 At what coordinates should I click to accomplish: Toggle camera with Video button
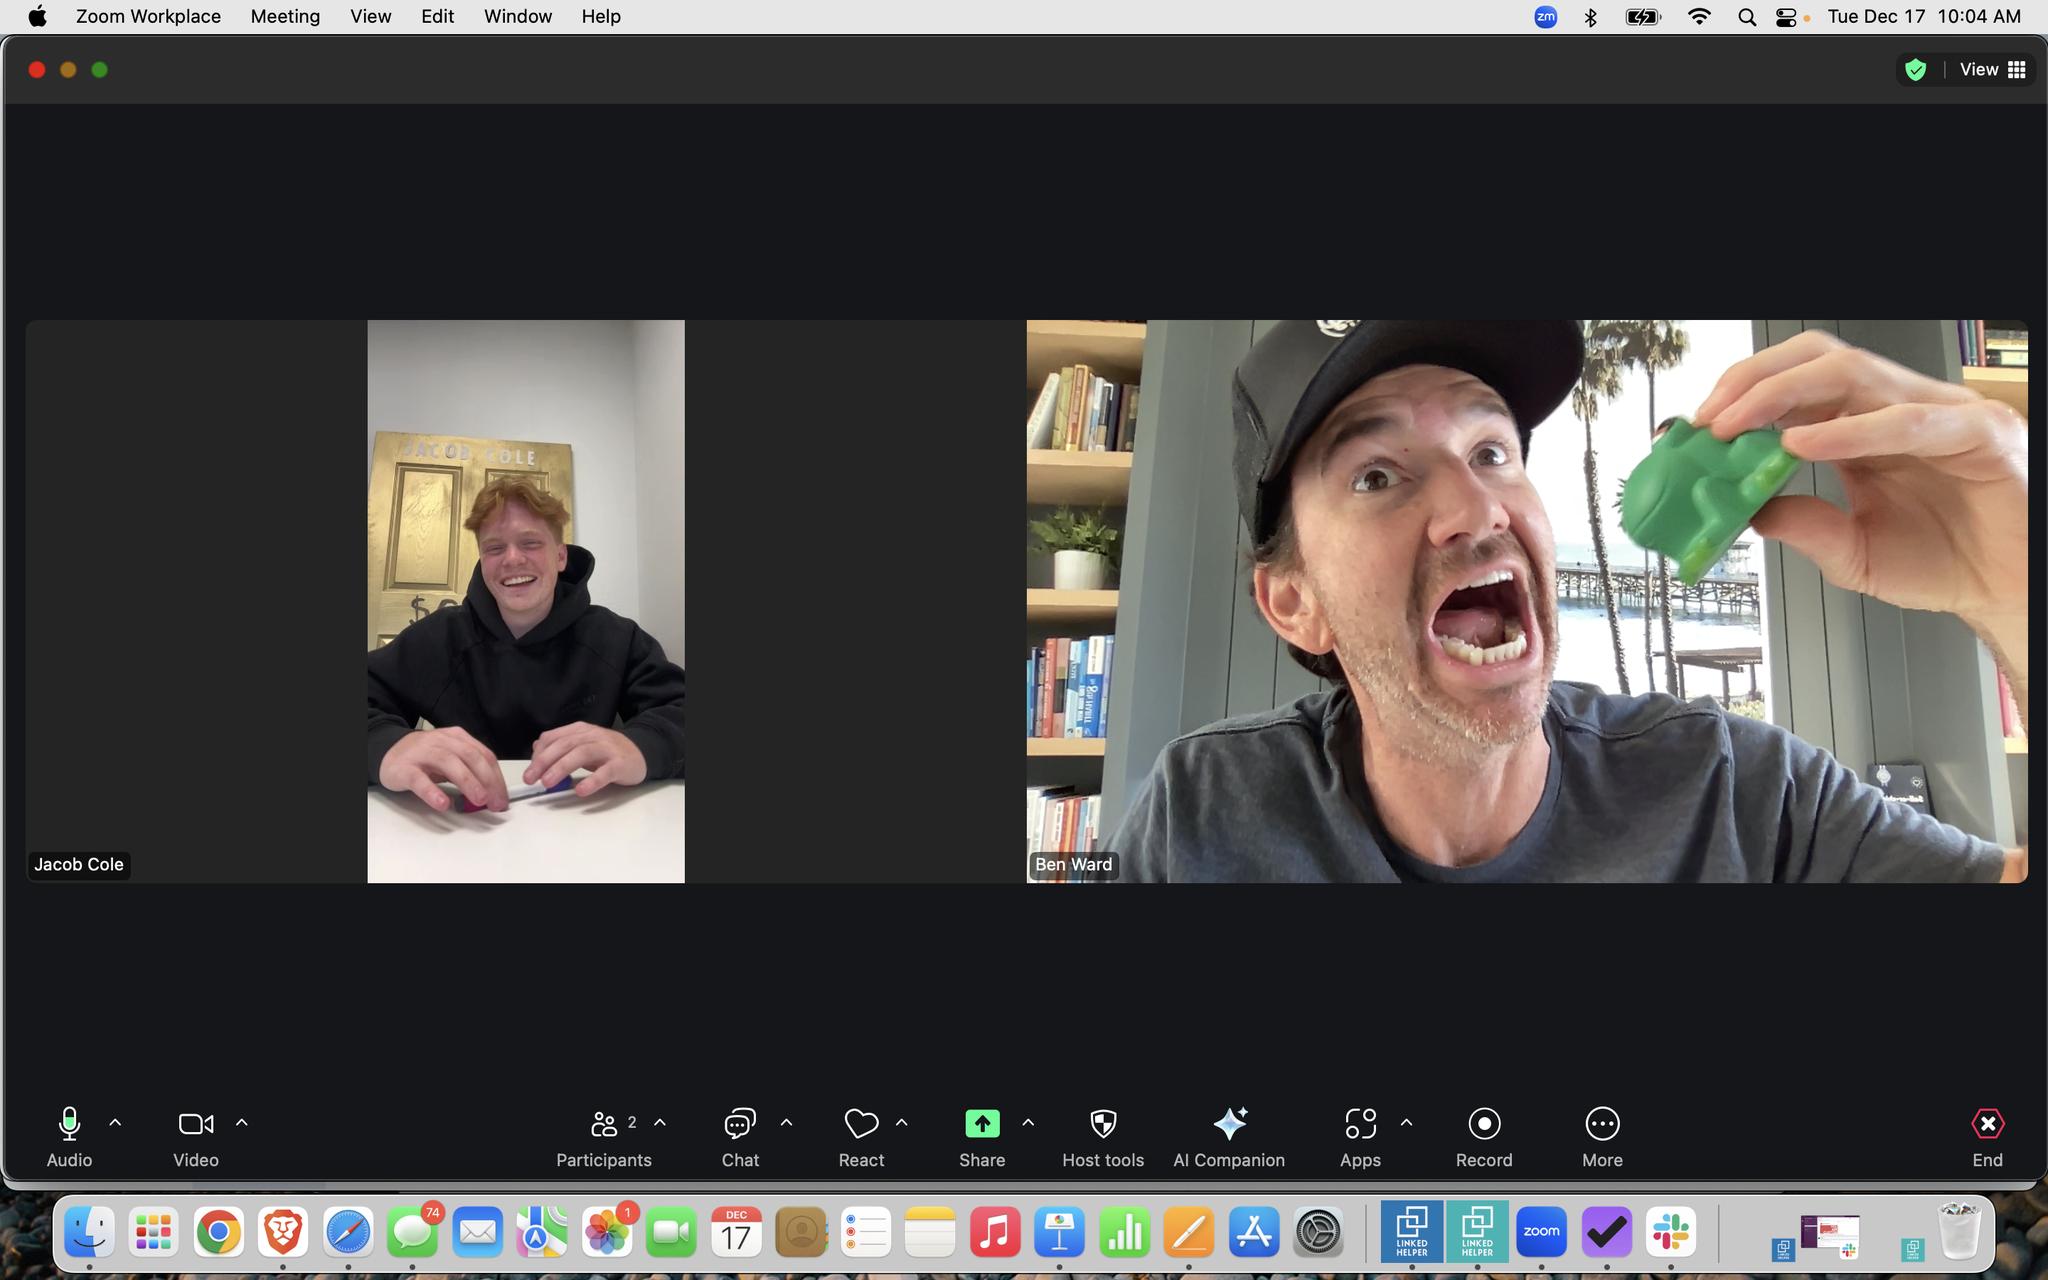pos(195,1137)
